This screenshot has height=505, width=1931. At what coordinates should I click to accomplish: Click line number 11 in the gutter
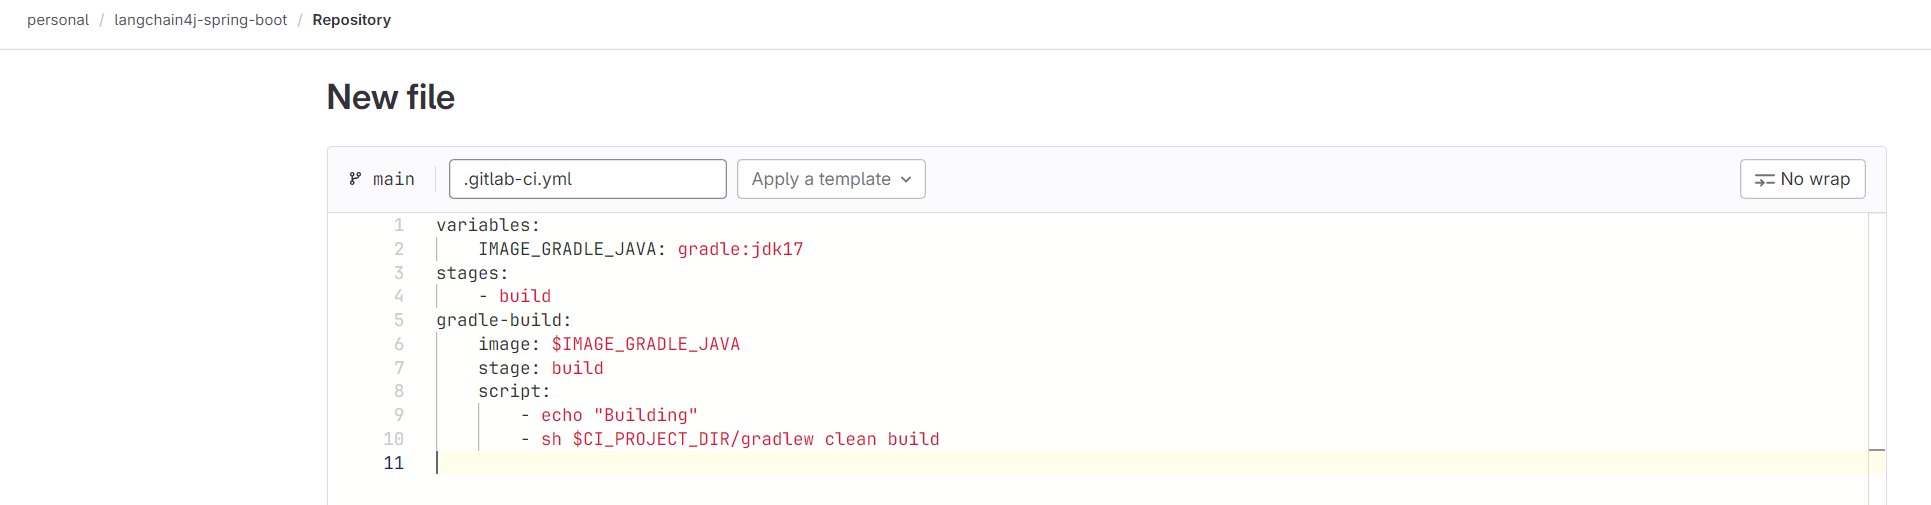[394, 463]
